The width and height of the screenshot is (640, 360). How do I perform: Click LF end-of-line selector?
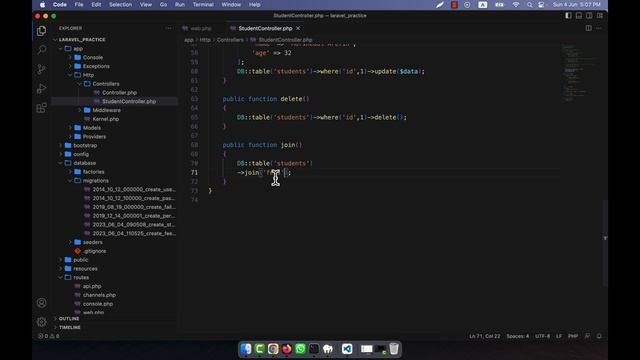pyautogui.click(x=559, y=336)
